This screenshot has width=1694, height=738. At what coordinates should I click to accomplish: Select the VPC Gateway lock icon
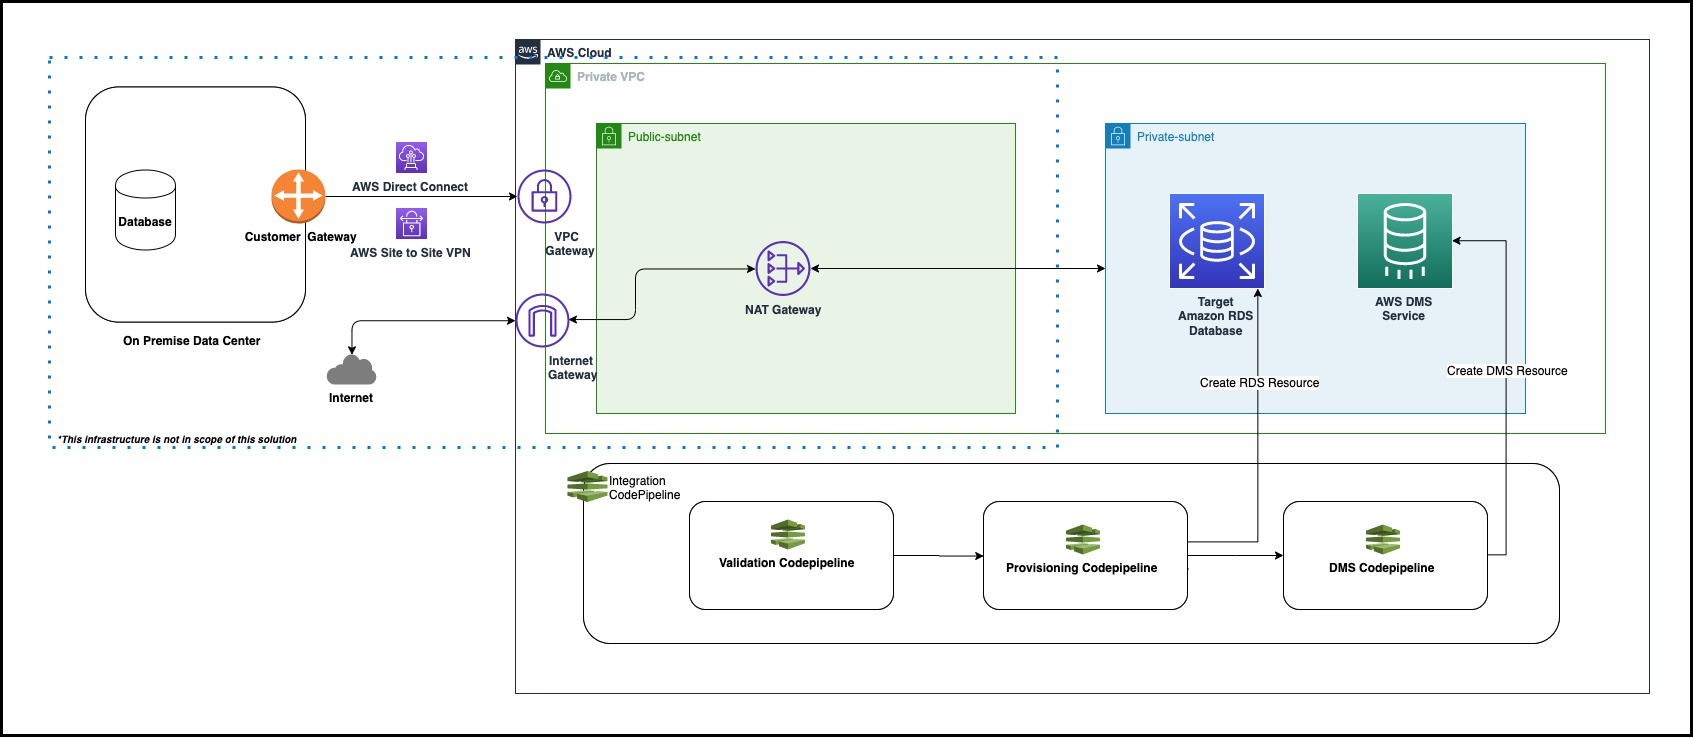(544, 197)
